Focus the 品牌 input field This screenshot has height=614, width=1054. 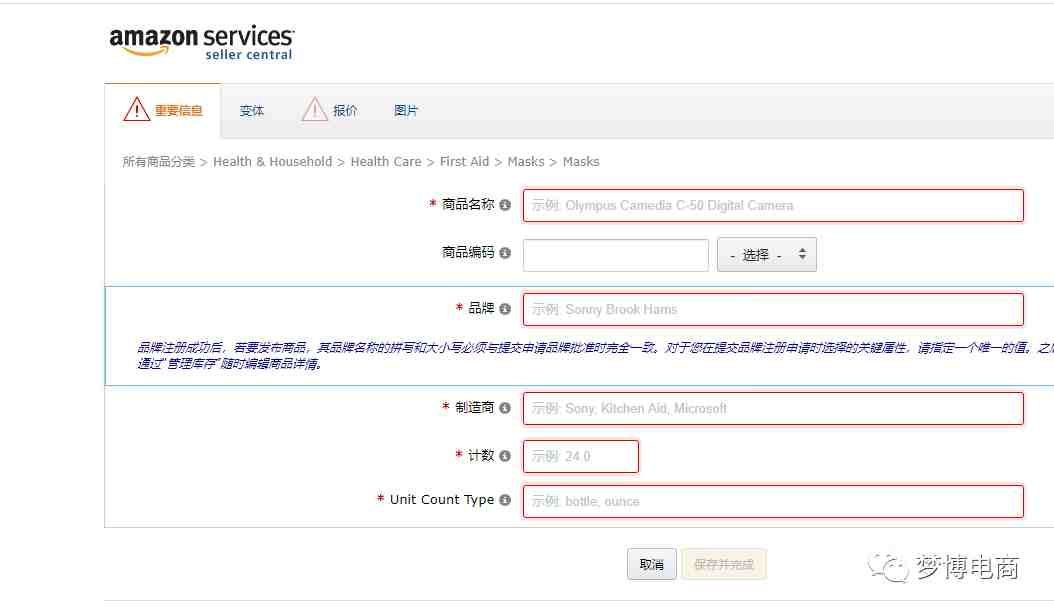click(773, 309)
